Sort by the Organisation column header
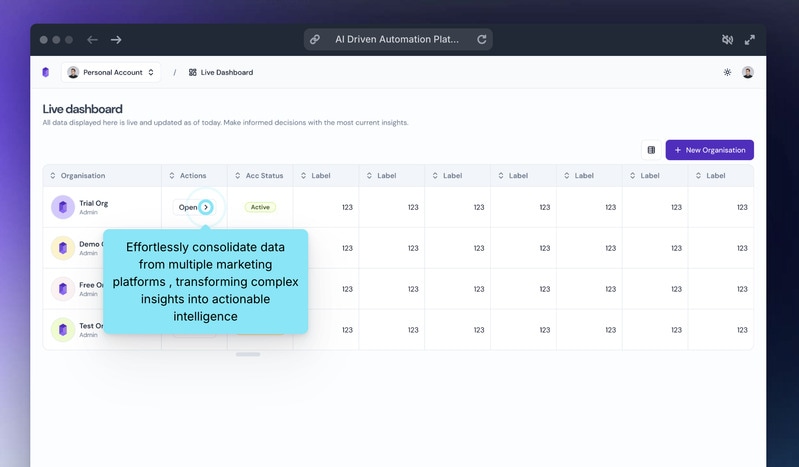The image size is (799, 467). click(82, 176)
